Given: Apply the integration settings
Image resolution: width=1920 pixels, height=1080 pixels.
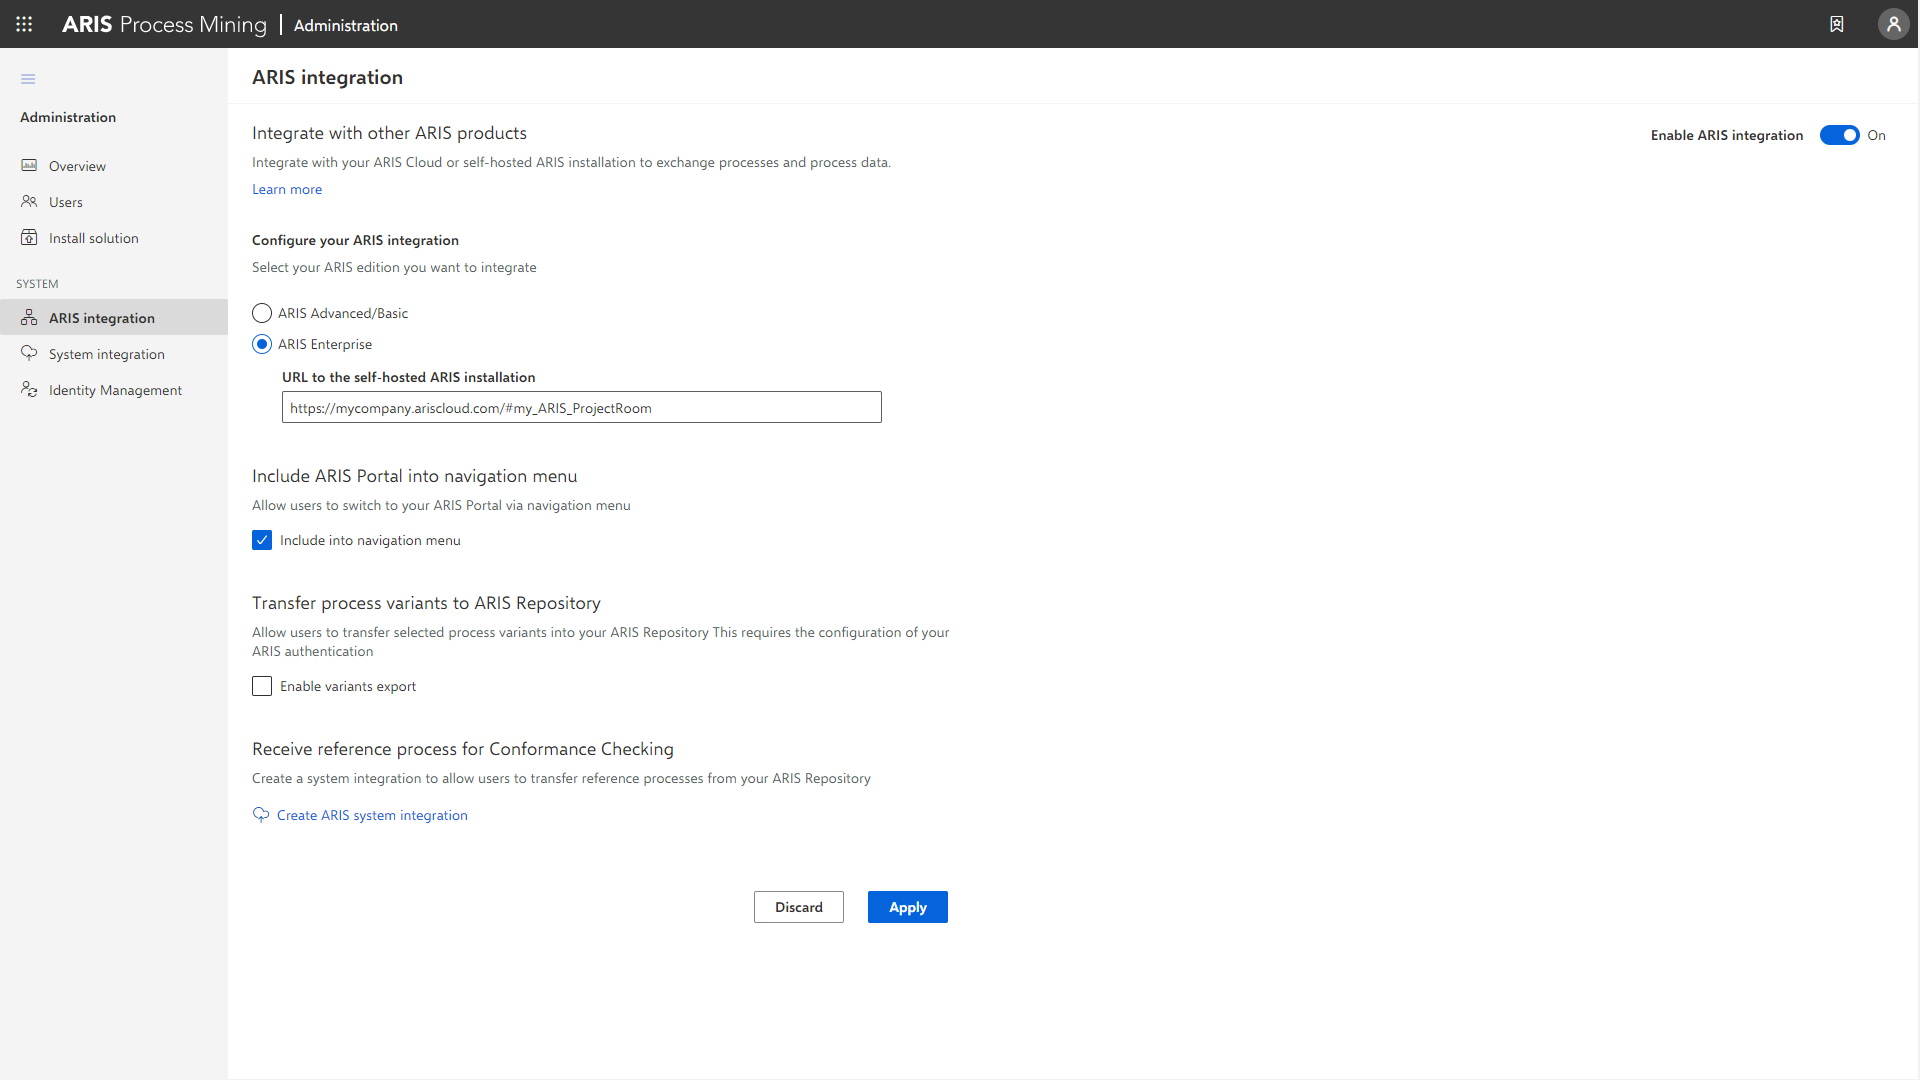Looking at the screenshot, I should coord(907,907).
